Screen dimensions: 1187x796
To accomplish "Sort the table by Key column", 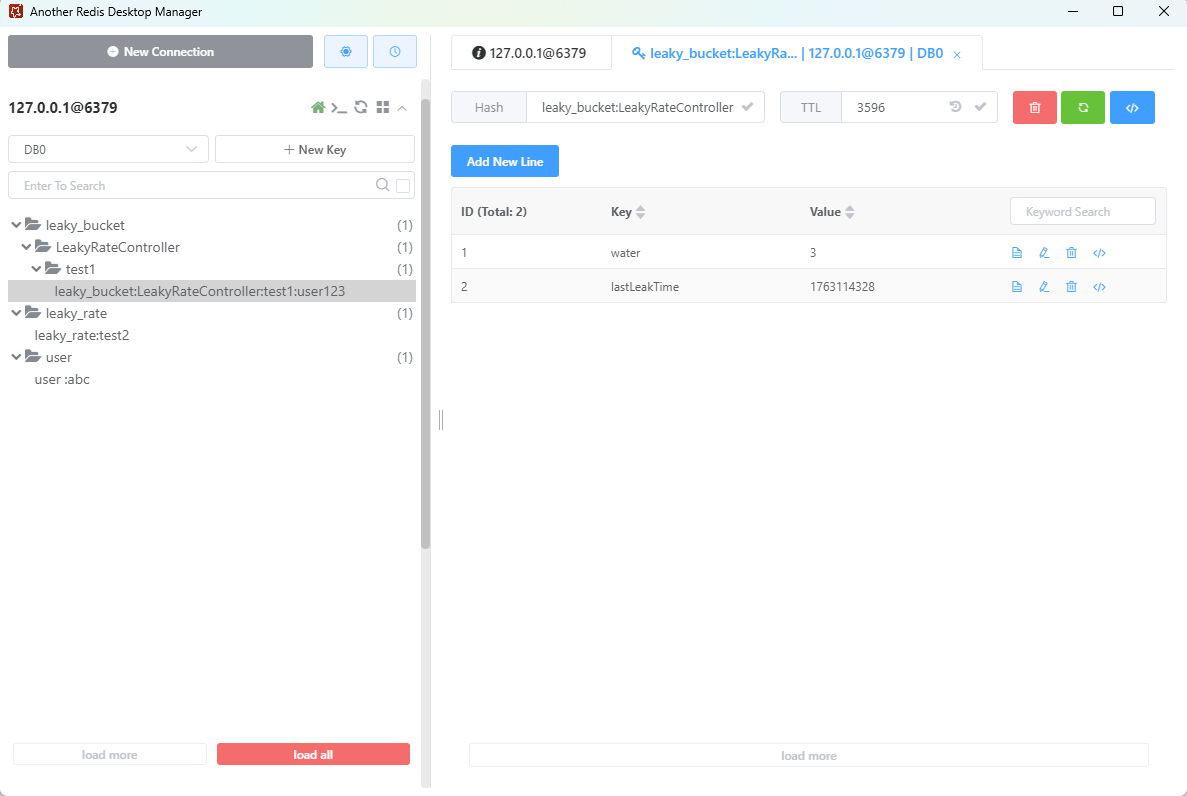I will coord(641,212).
